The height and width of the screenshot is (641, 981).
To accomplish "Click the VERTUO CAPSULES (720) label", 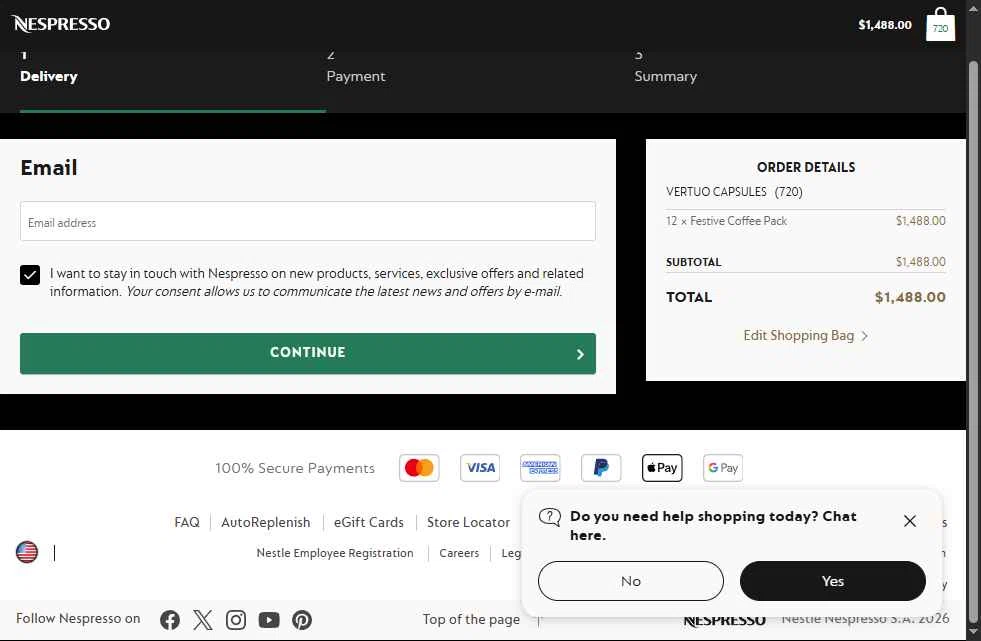I will coord(734,192).
